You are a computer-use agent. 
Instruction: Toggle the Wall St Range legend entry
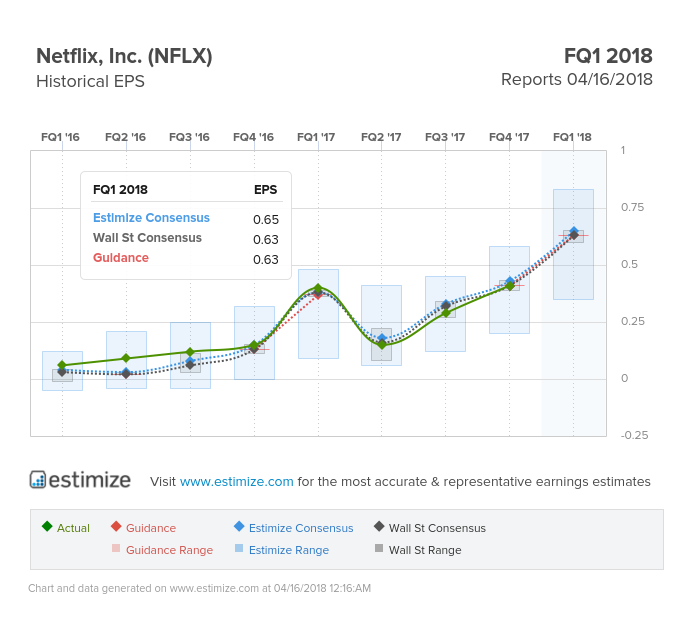(x=418, y=549)
